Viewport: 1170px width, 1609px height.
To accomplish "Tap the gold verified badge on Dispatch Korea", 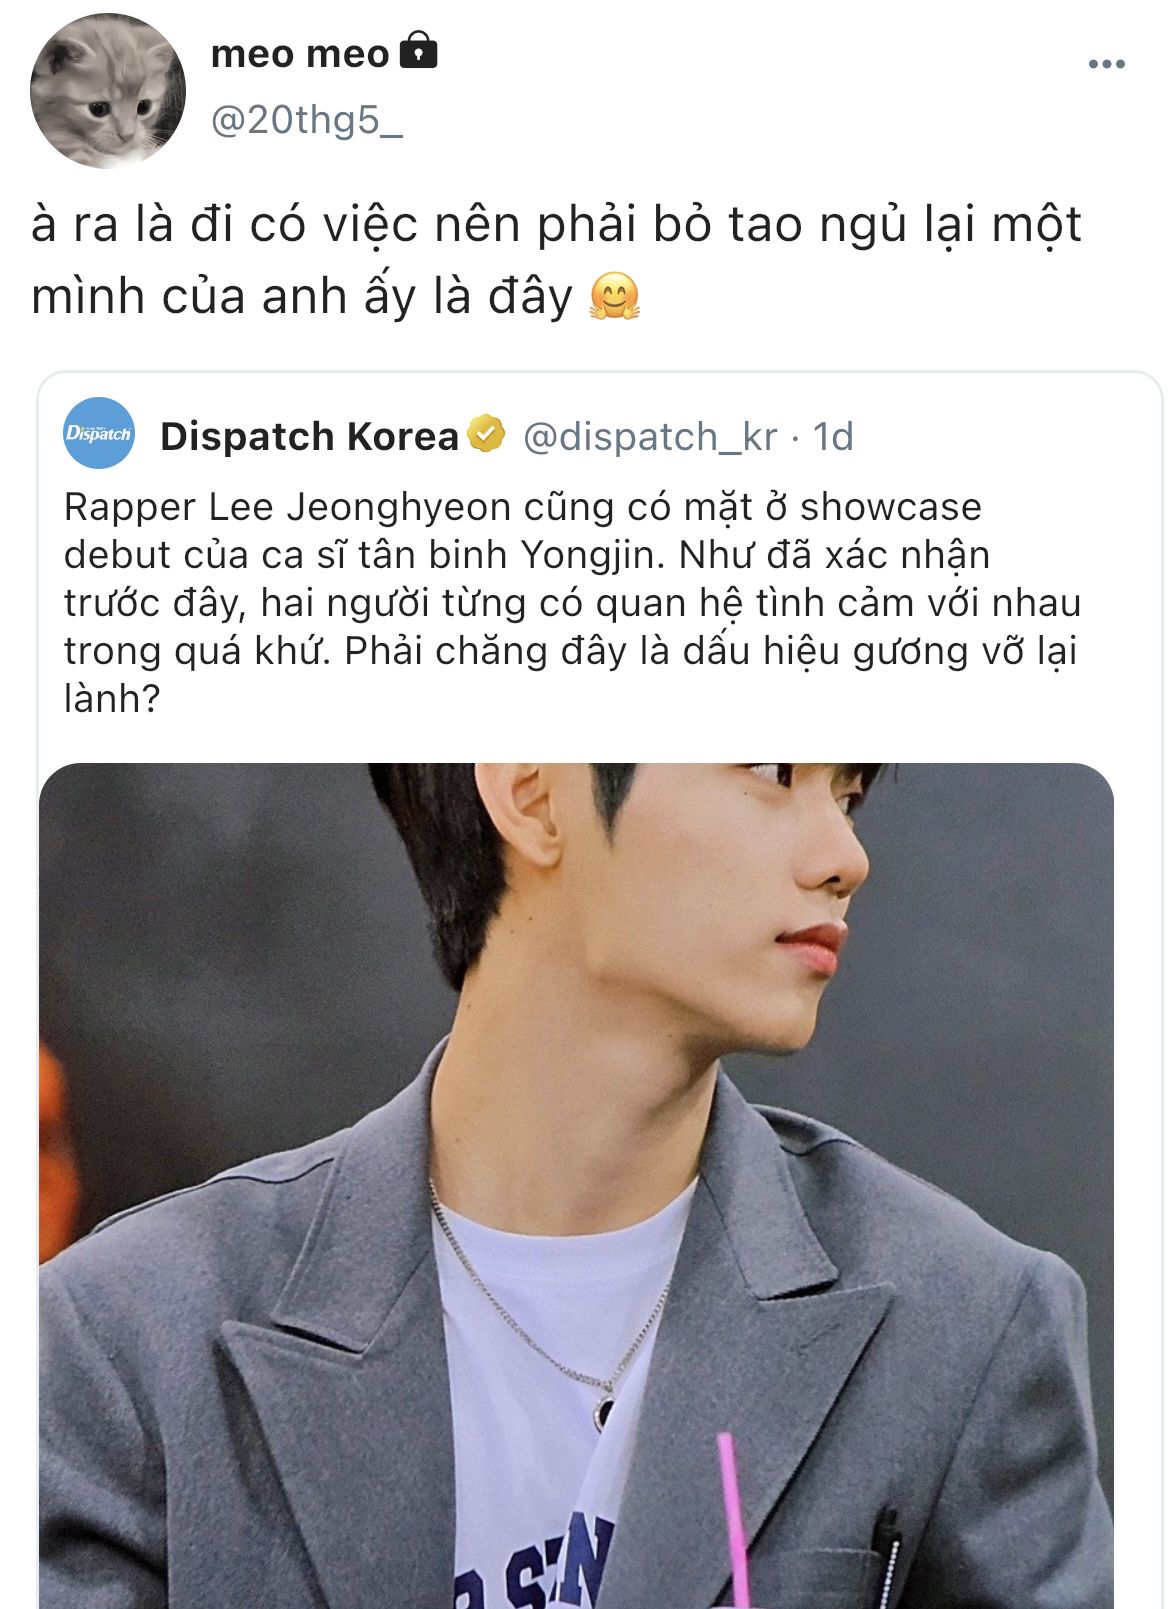I will pos(487,435).
